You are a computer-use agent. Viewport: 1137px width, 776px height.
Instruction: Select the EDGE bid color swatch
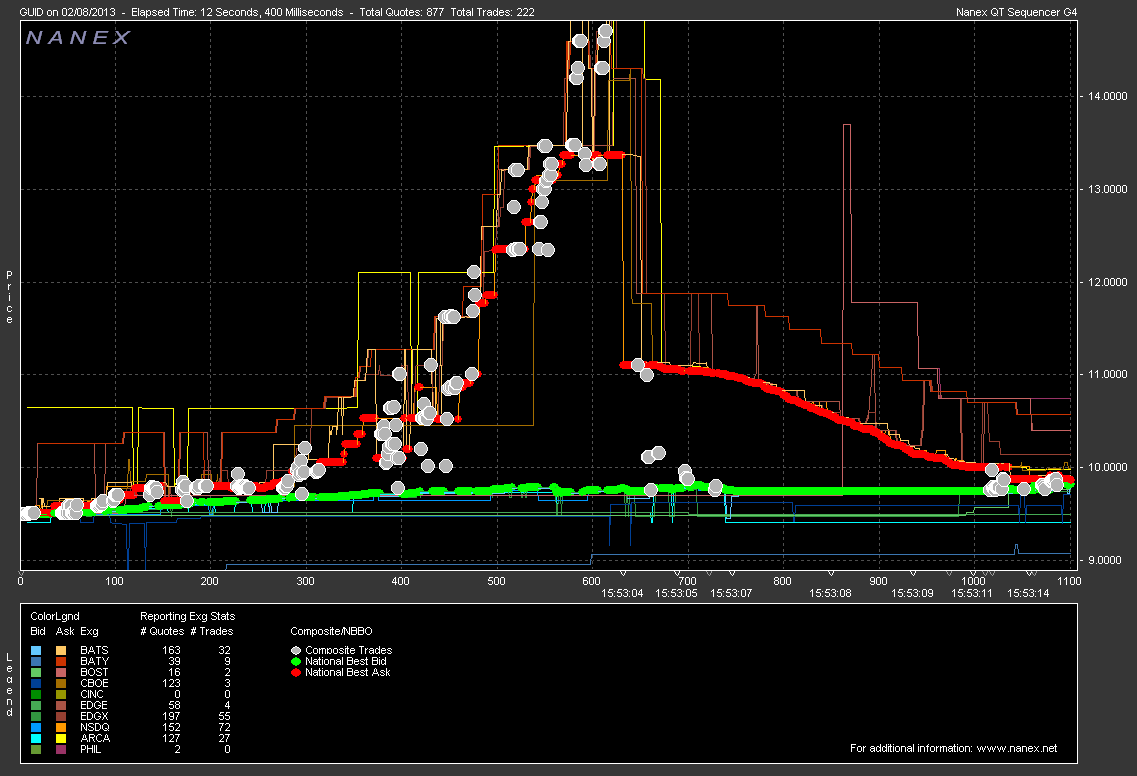pos(37,705)
